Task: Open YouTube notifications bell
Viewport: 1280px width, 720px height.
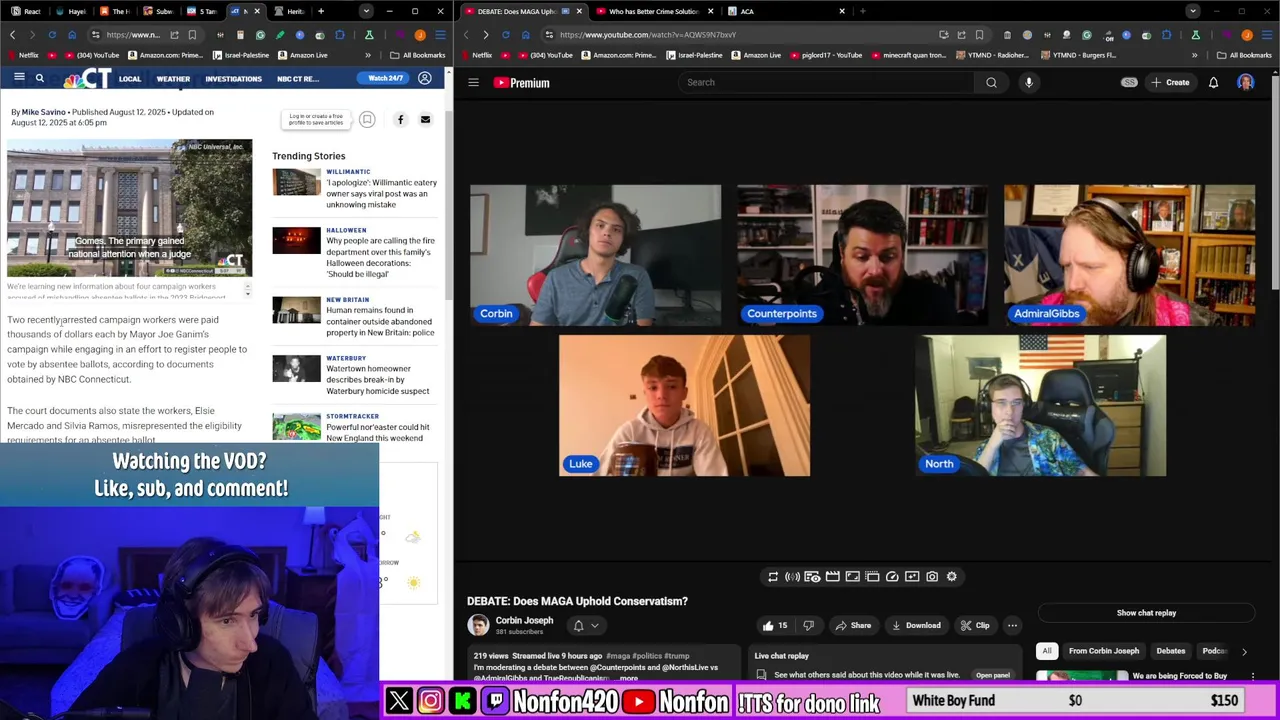Action: tap(1213, 83)
